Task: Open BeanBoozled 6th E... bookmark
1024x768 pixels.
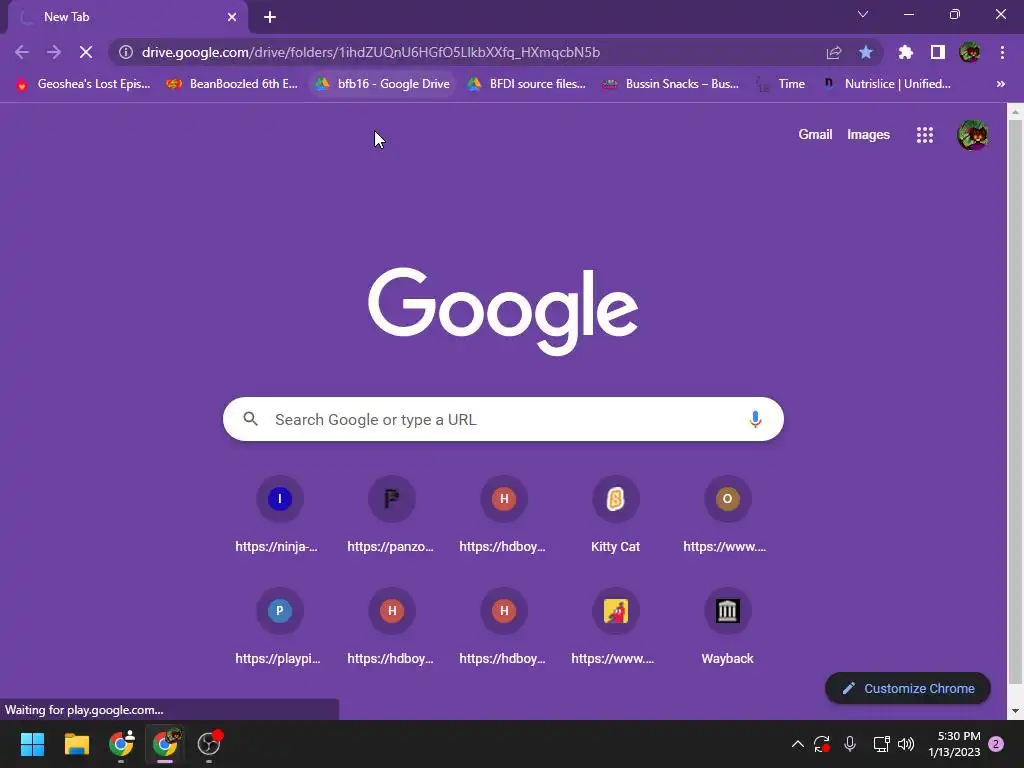Action: point(232,84)
